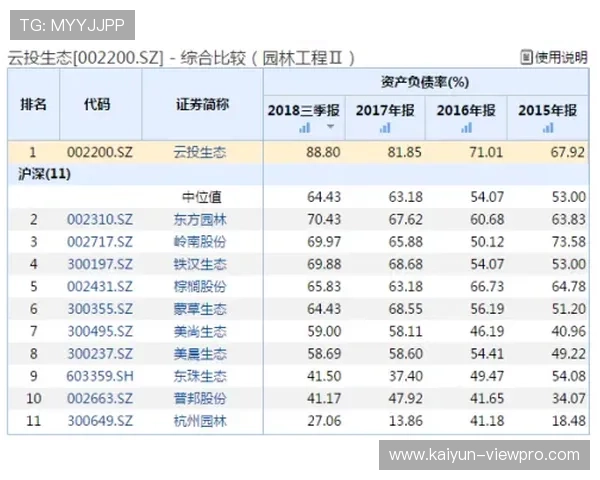Viewport: 600px width, 480px height.
Task: Open stock code 300237.SZ link
Action: click(100, 353)
